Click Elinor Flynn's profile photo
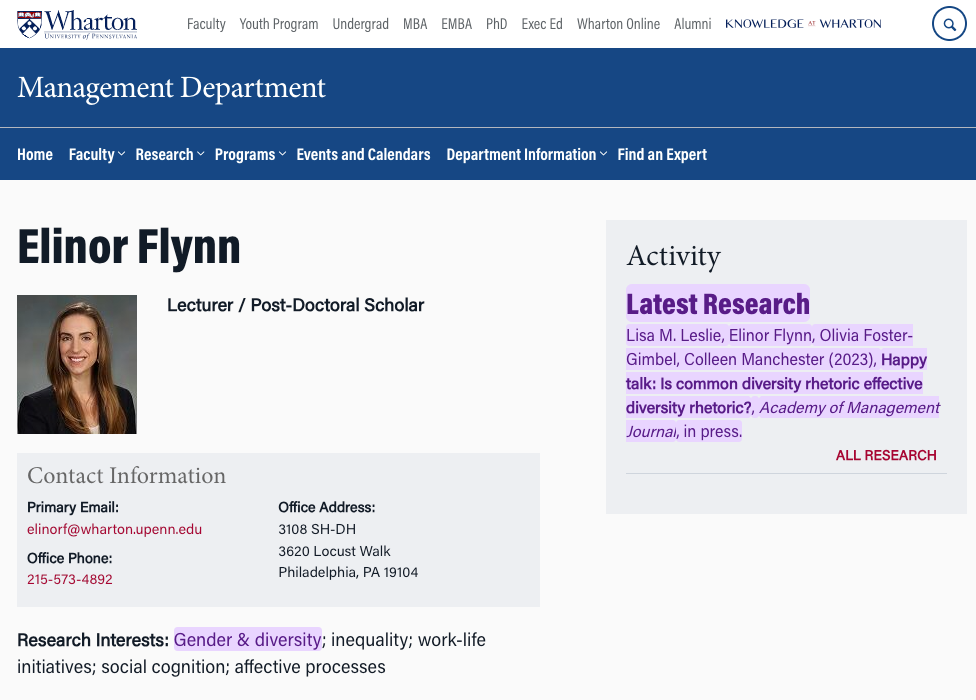 click(77, 364)
